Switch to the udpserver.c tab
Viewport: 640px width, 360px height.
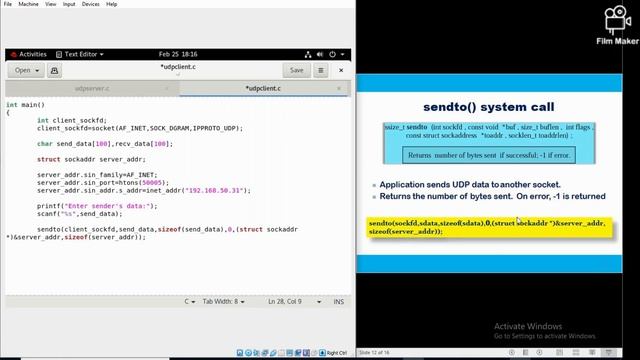point(92,88)
